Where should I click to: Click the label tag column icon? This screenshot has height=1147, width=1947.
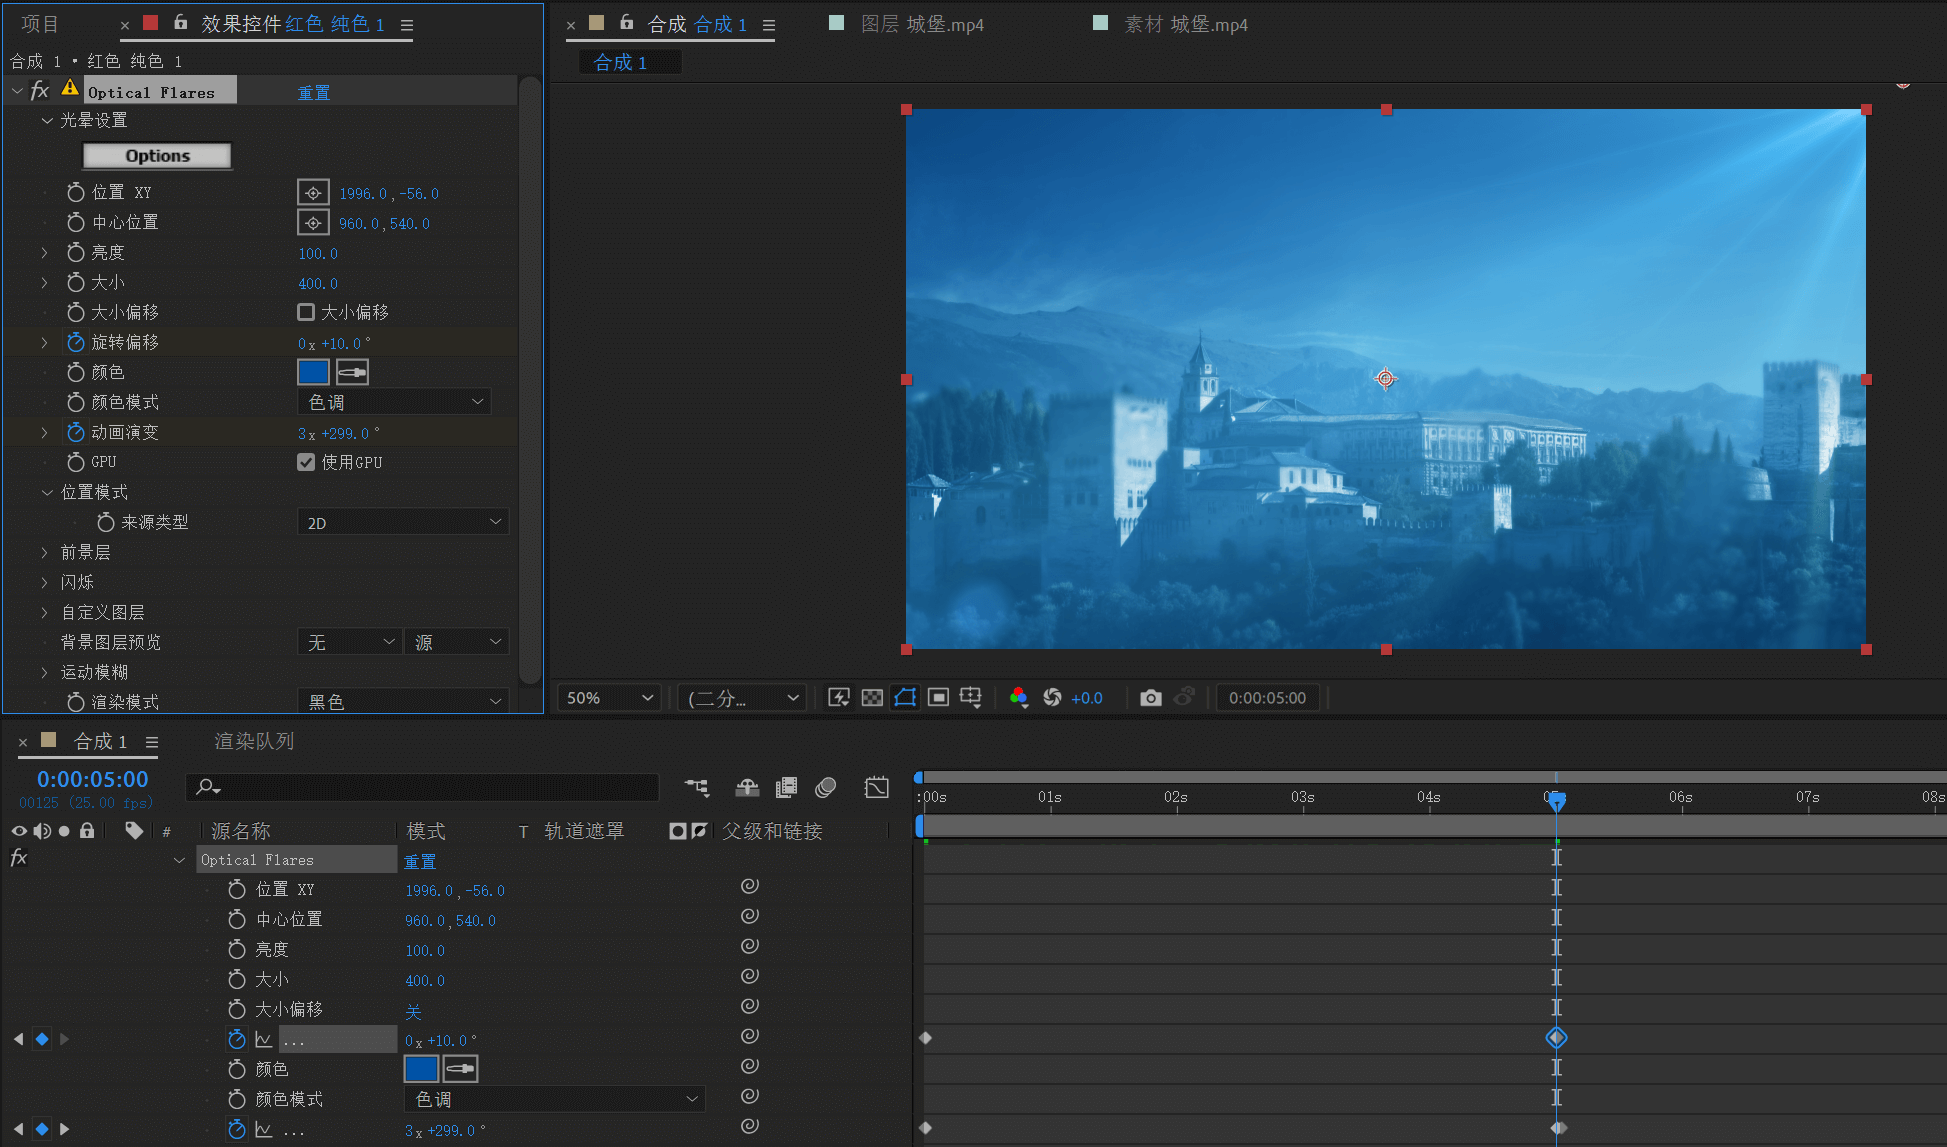click(134, 830)
